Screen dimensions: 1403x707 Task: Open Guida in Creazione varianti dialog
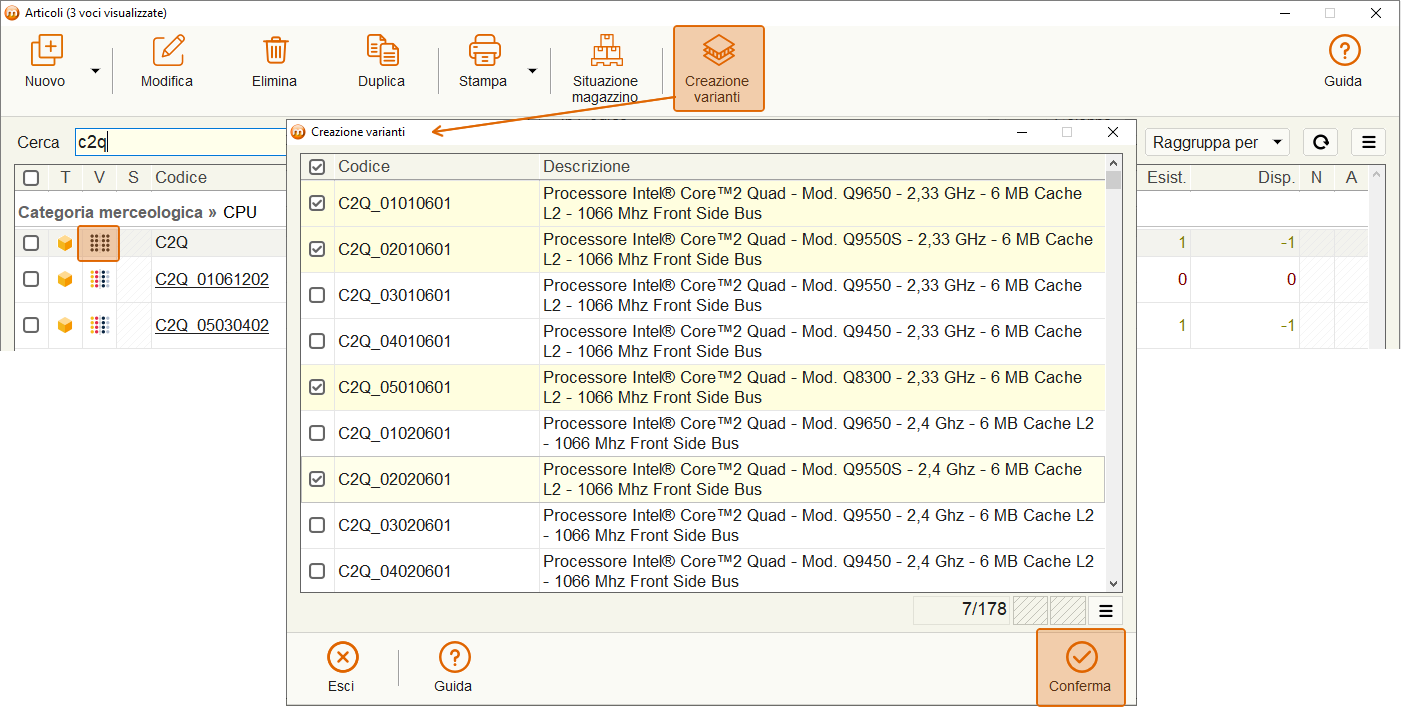(x=454, y=667)
